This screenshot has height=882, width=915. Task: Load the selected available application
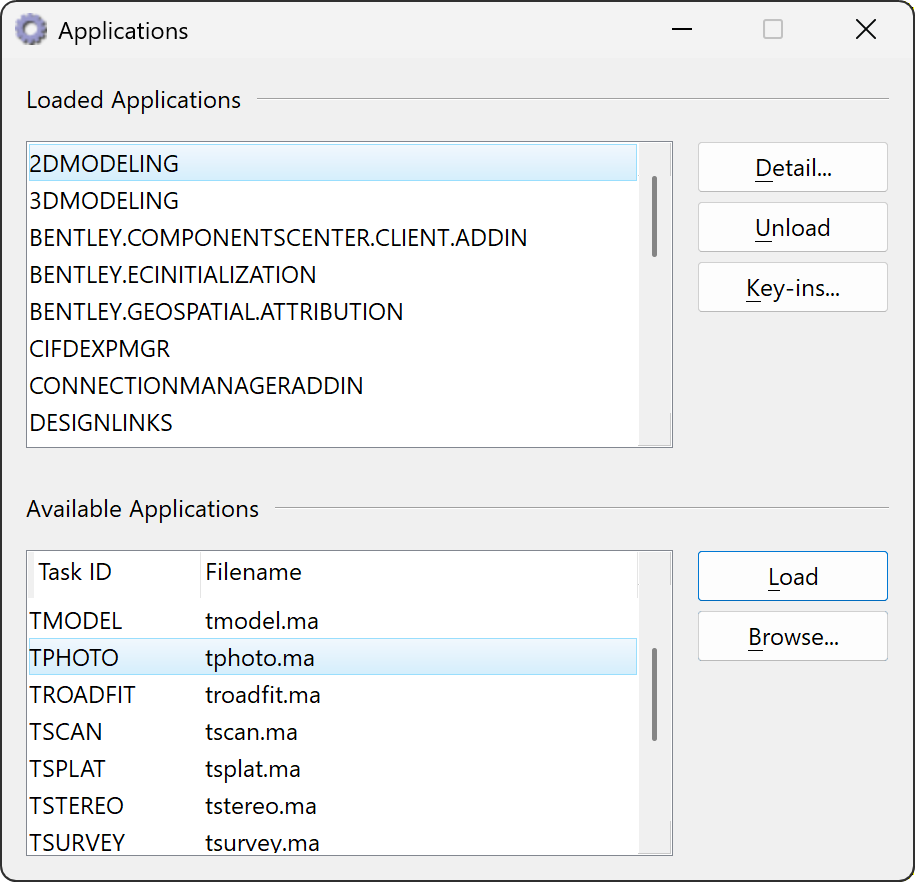(792, 576)
